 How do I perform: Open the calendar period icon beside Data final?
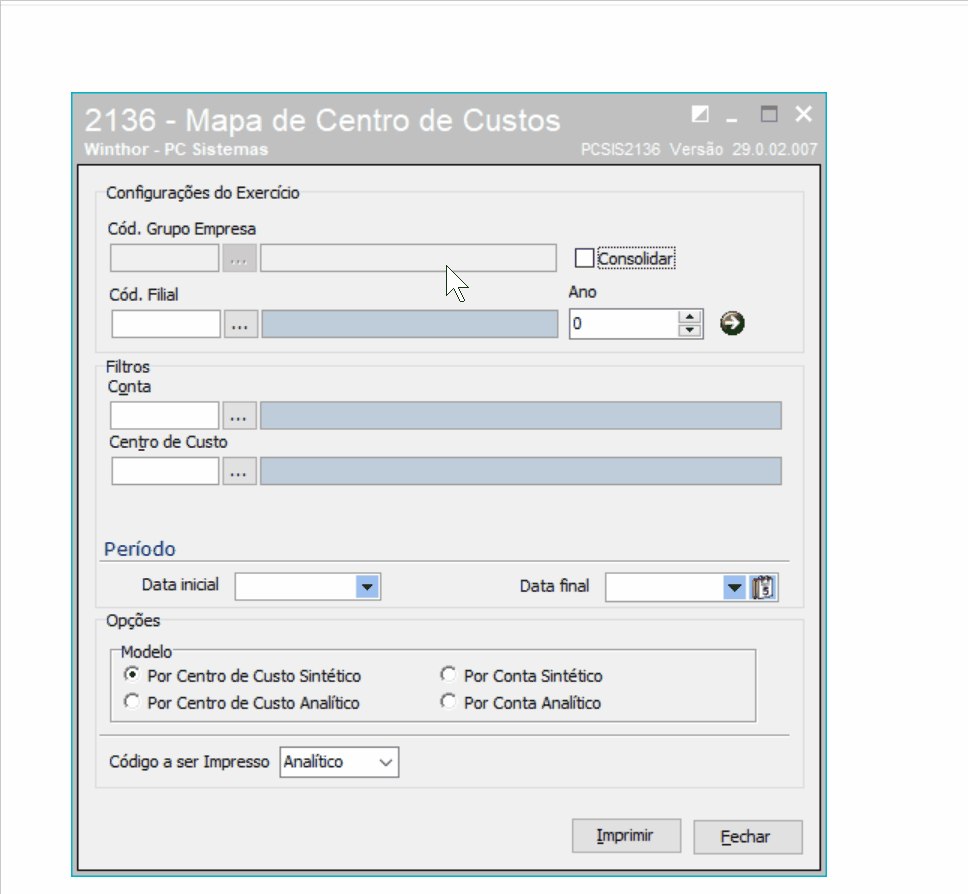click(764, 587)
